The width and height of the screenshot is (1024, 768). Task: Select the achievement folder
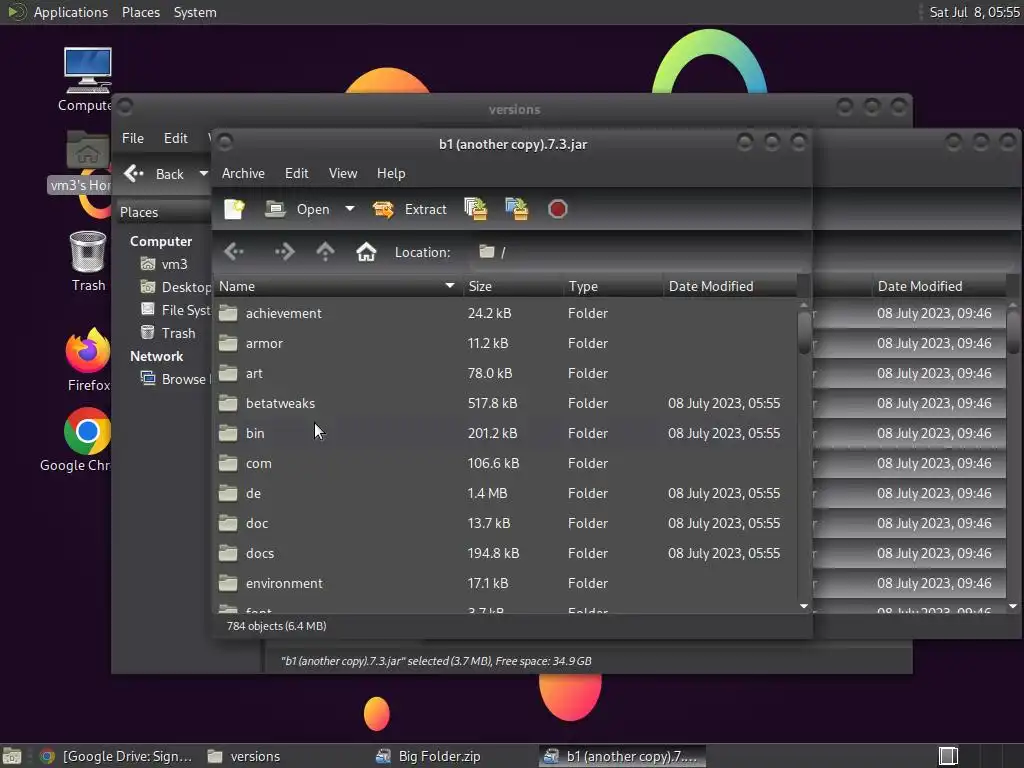pyautogui.click(x=505, y=313)
